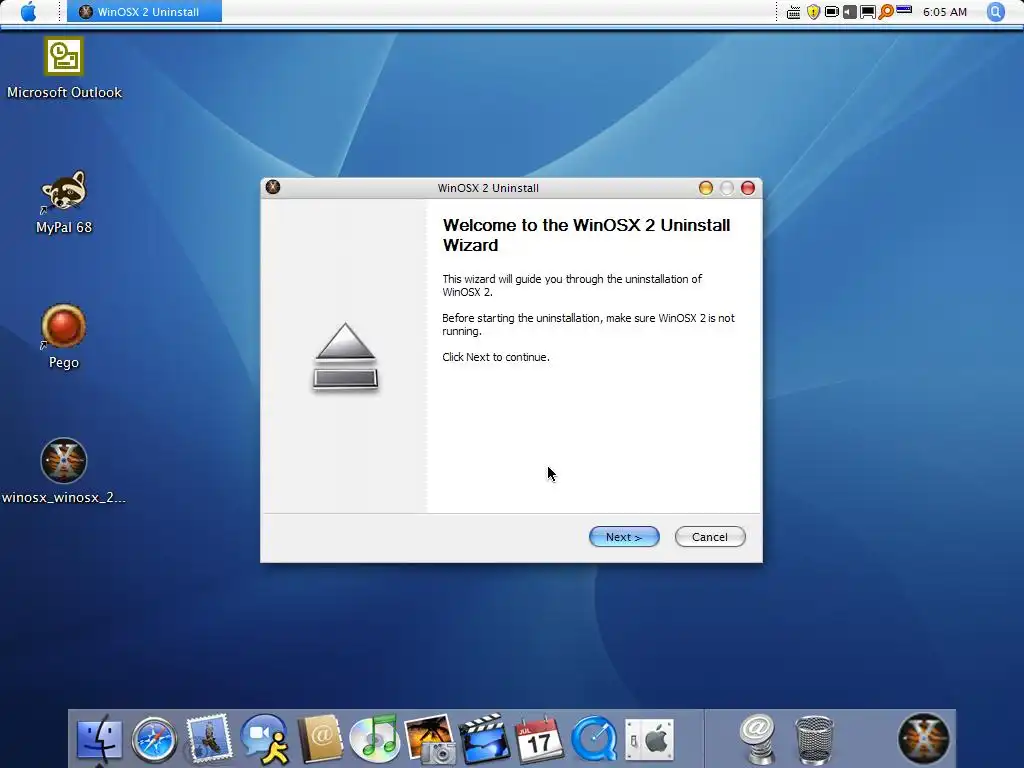Cancel the WinOSX 2 uninstall wizard
The height and width of the screenshot is (768, 1024).
pos(710,537)
